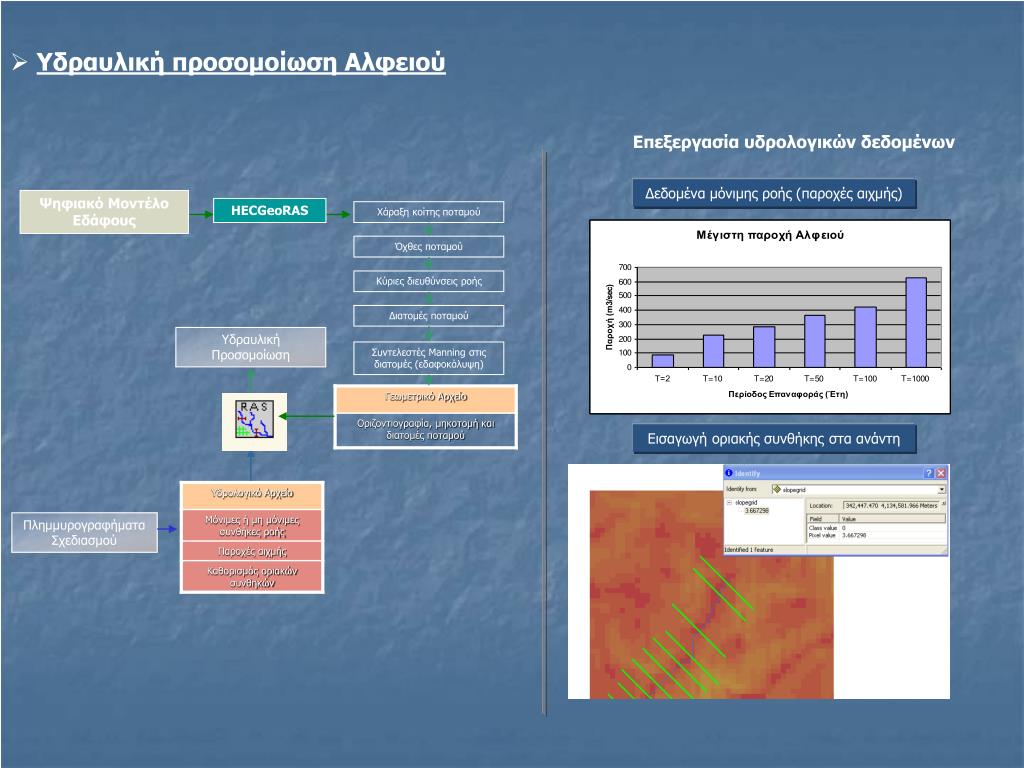This screenshot has width=1024, height=768.
Task: Click the x-axis label 'Περίοδος Επαναφοράς (Έτη)'
Action: click(788, 394)
